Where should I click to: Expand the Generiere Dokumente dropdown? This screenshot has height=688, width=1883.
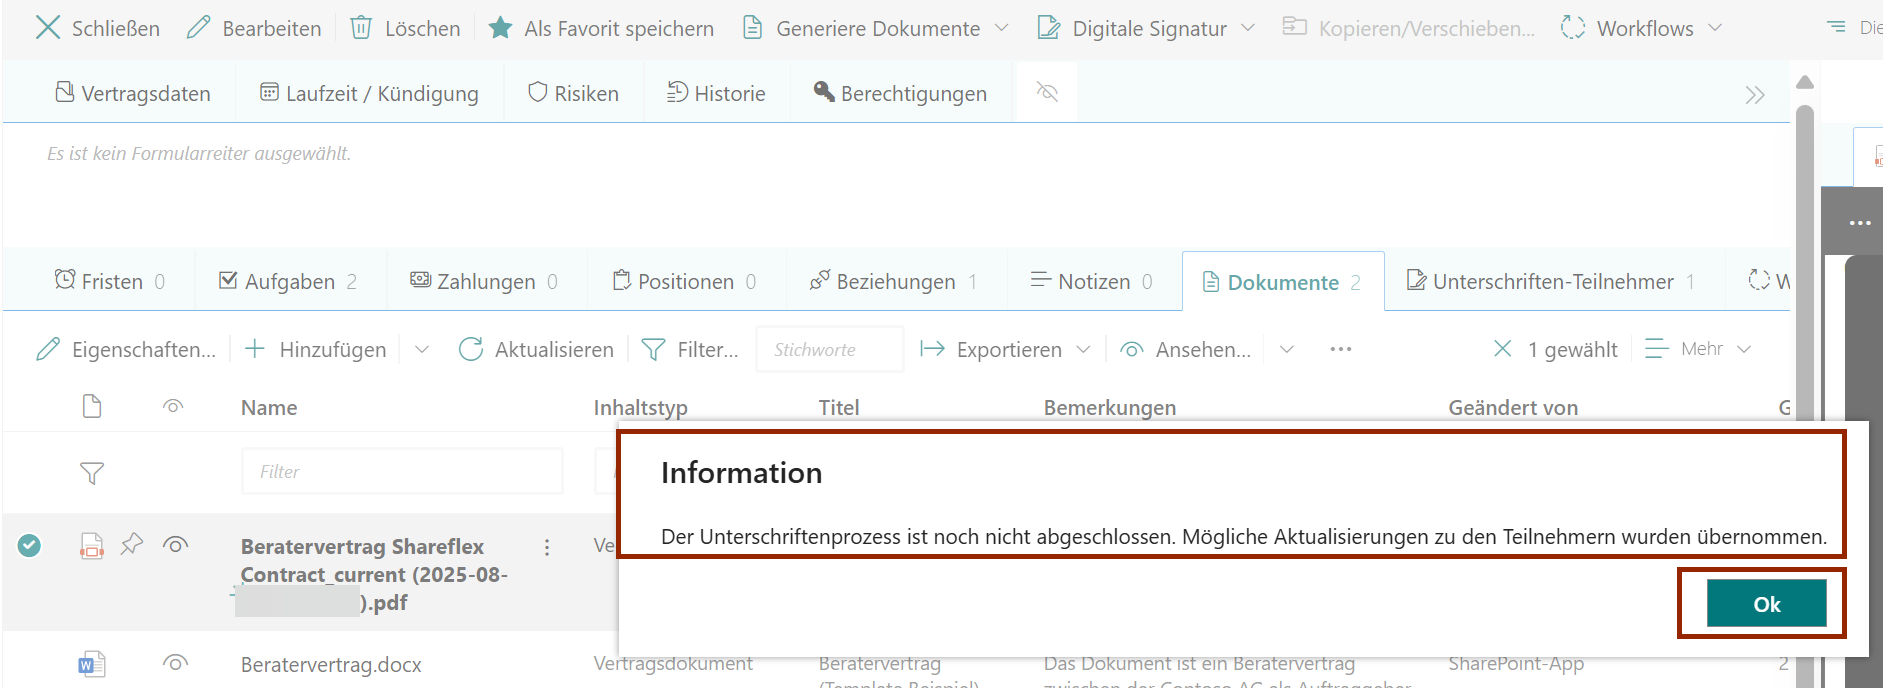point(1002,28)
